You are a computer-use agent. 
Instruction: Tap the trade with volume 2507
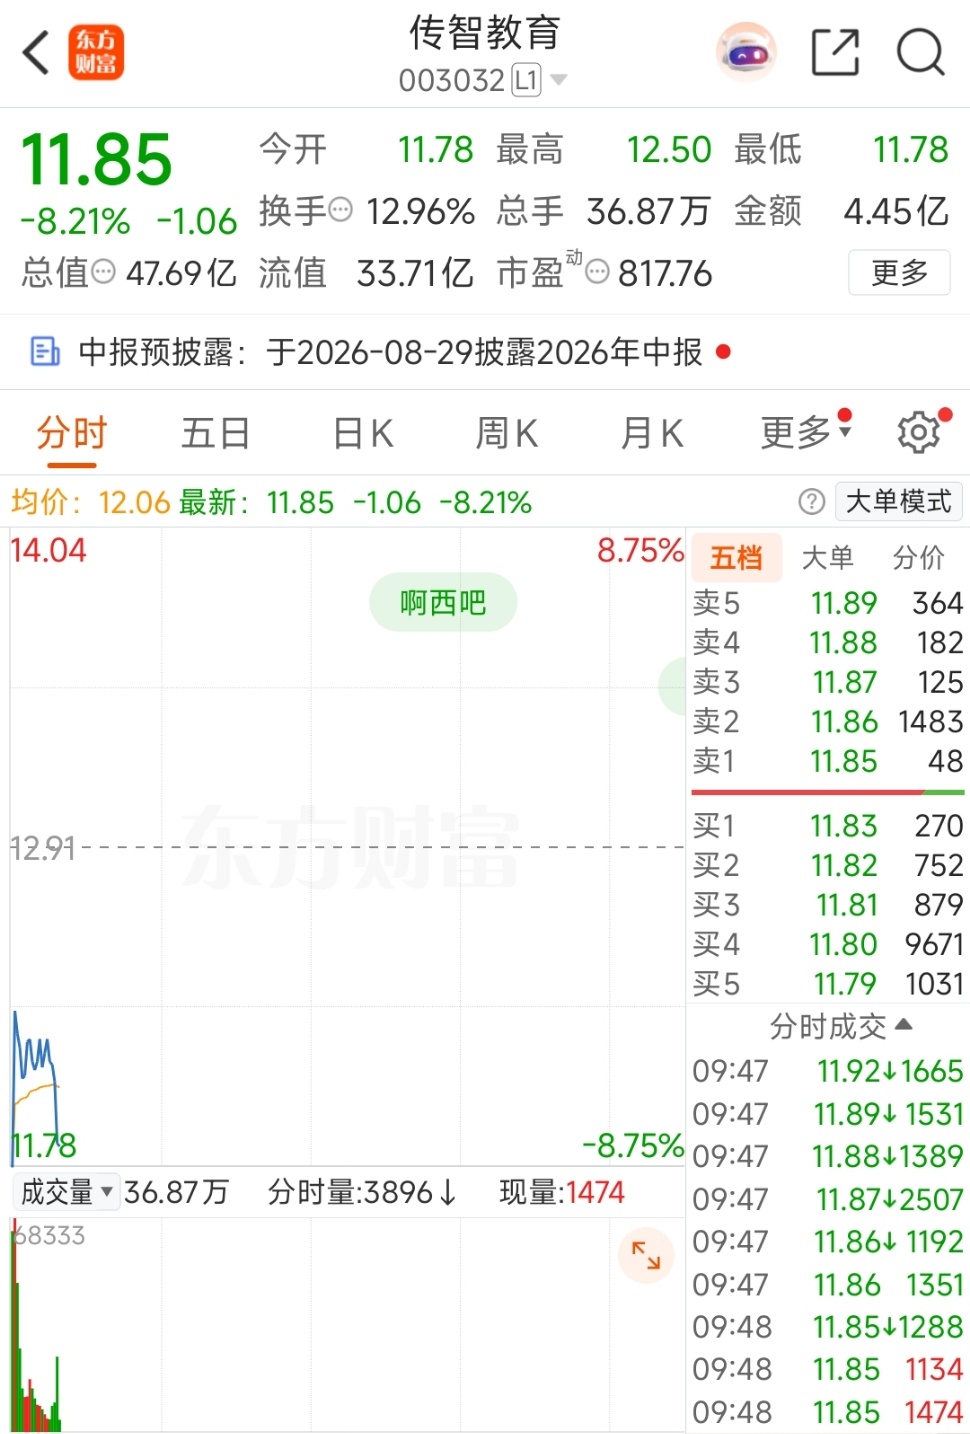pyautogui.click(x=827, y=1199)
